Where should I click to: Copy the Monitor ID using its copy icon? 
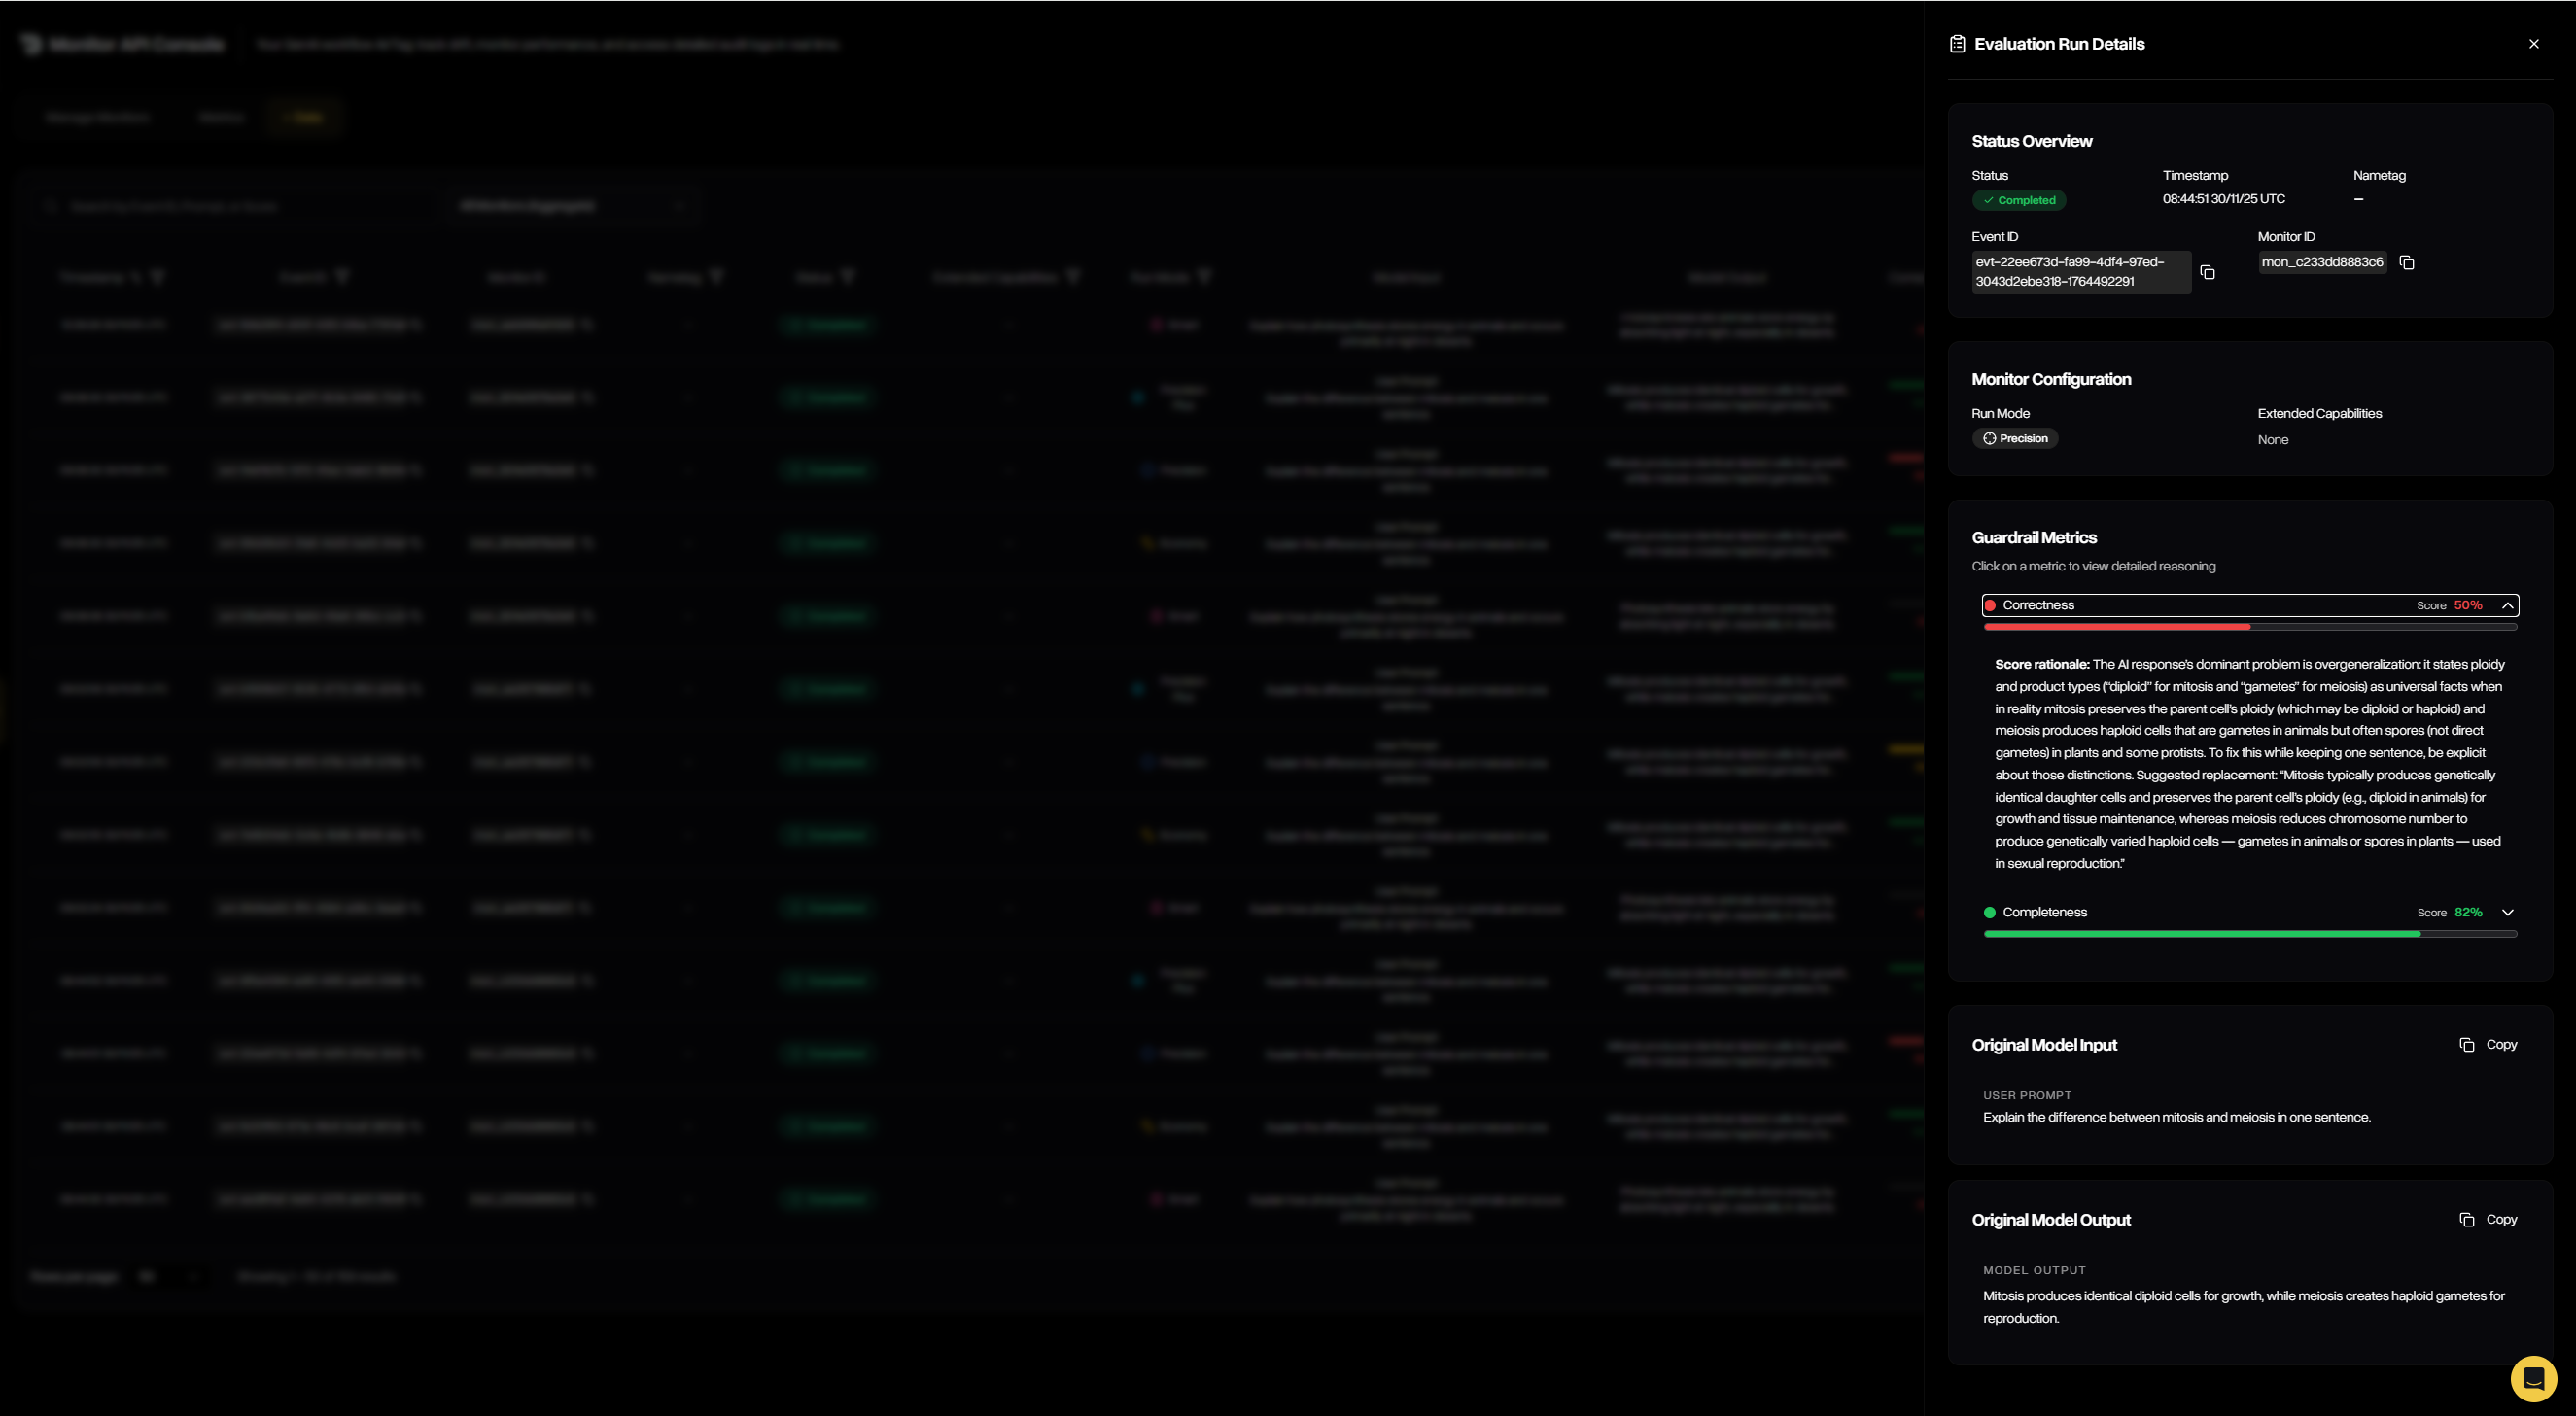tap(2406, 262)
